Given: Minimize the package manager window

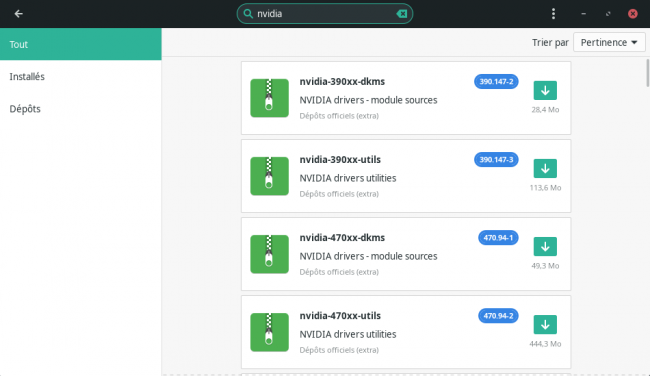Looking at the screenshot, I should [583, 14].
